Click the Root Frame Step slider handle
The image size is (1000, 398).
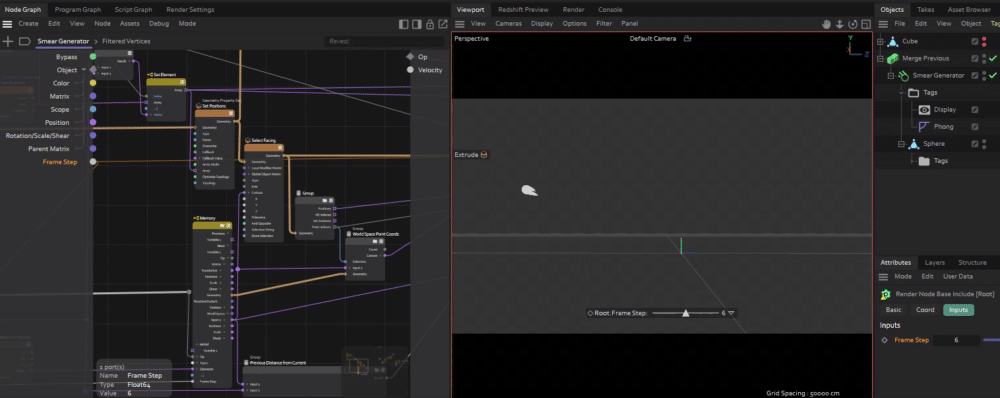(x=686, y=313)
